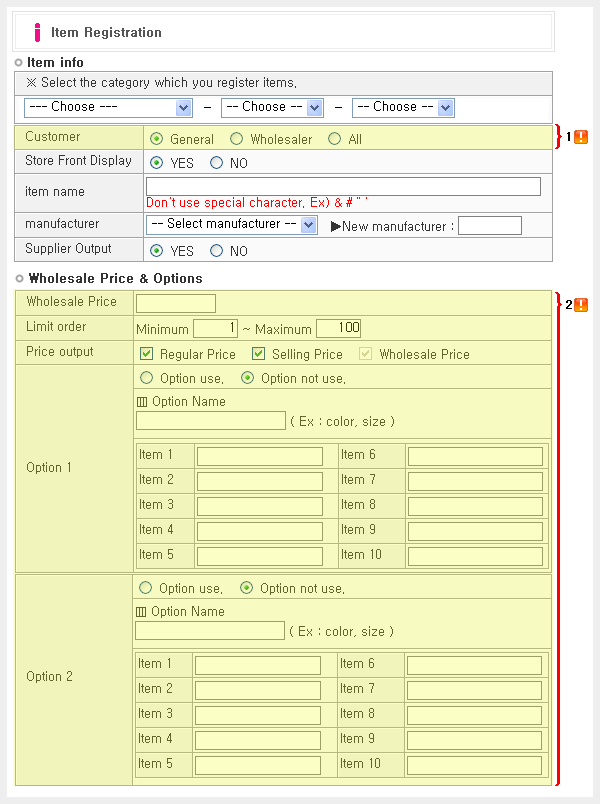600x804 pixels.
Task: Select the All customer radio button
Action: point(334,139)
